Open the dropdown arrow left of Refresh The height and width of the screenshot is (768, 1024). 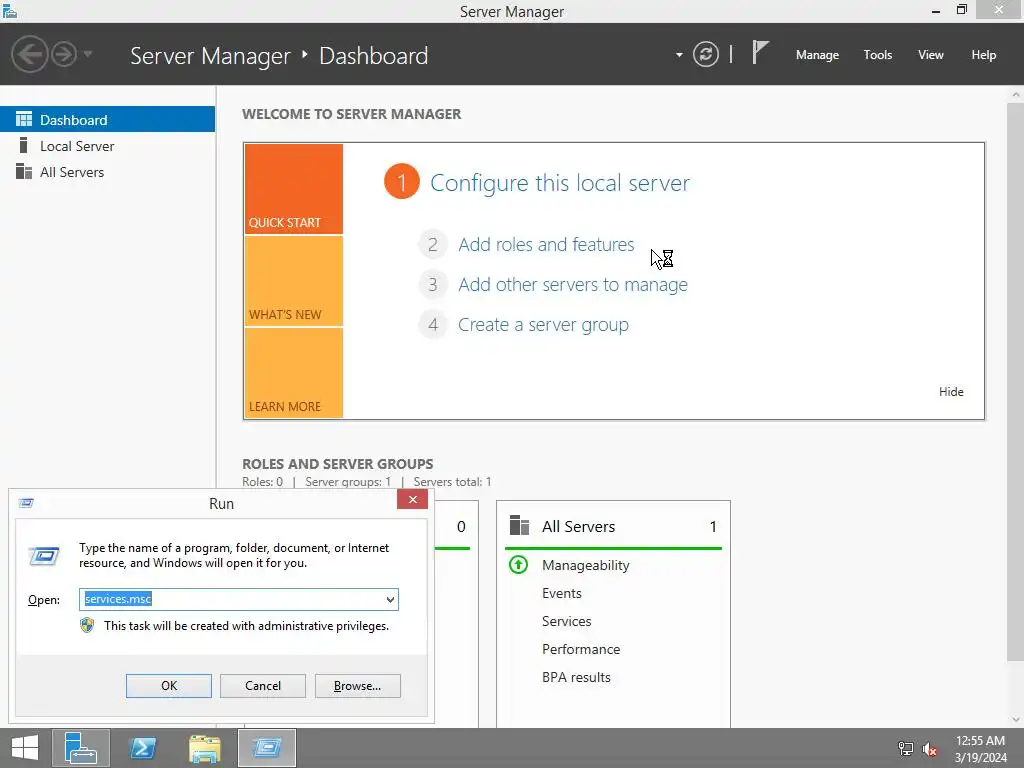(679, 55)
